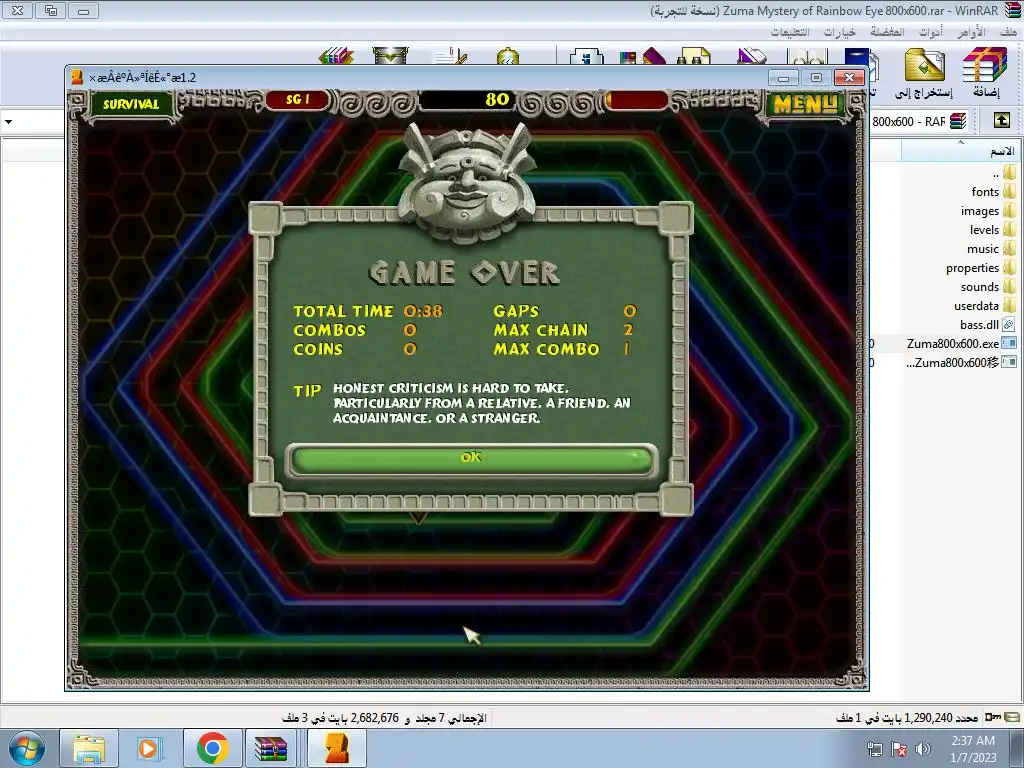Image resolution: width=1024 pixels, height=768 pixels.
Task: Click WinRAR's Comment toolbar icon
Action: [453, 57]
